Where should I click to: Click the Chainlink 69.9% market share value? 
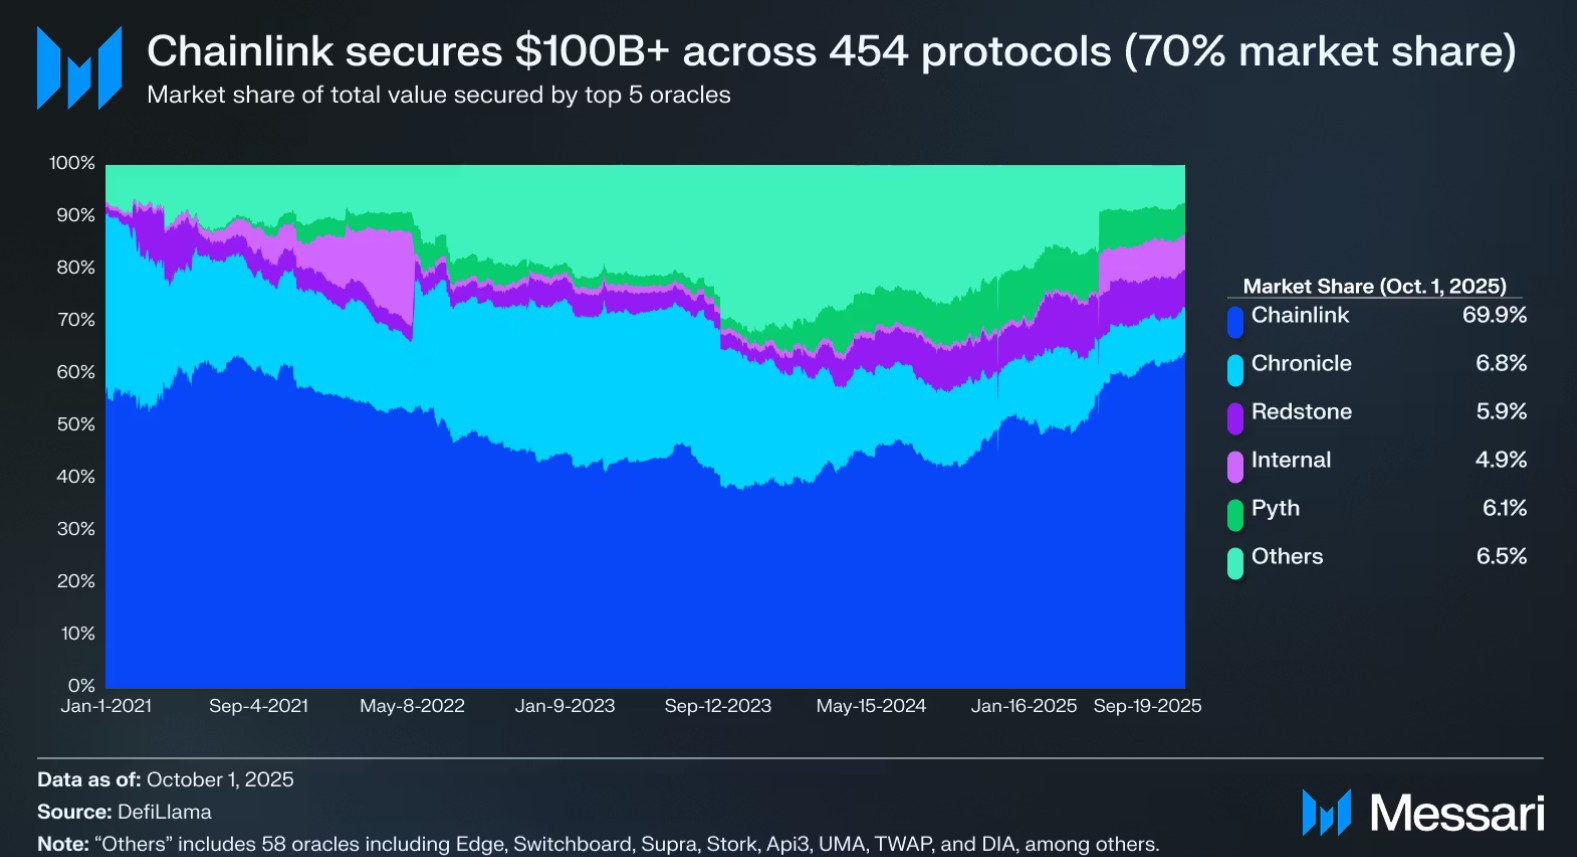click(x=1494, y=315)
